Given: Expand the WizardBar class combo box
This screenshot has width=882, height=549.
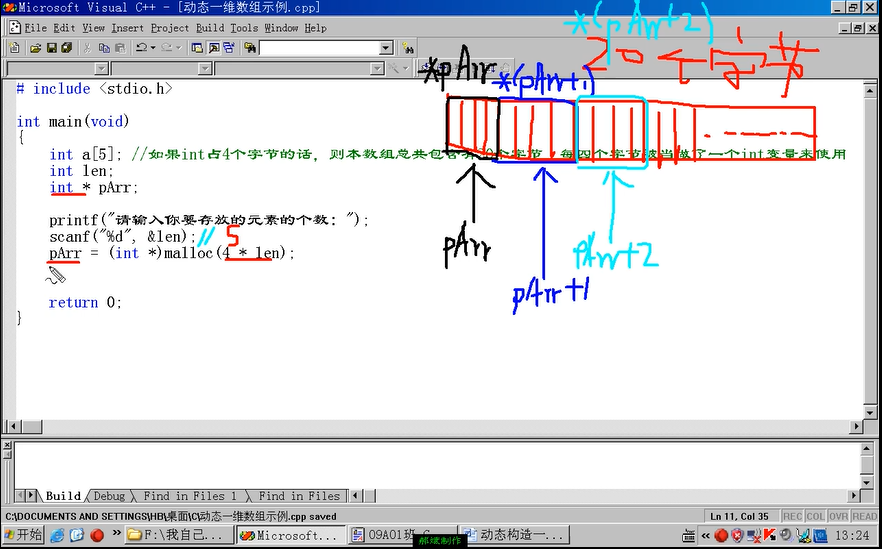Looking at the screenshot, I should (x=101, y=69).
